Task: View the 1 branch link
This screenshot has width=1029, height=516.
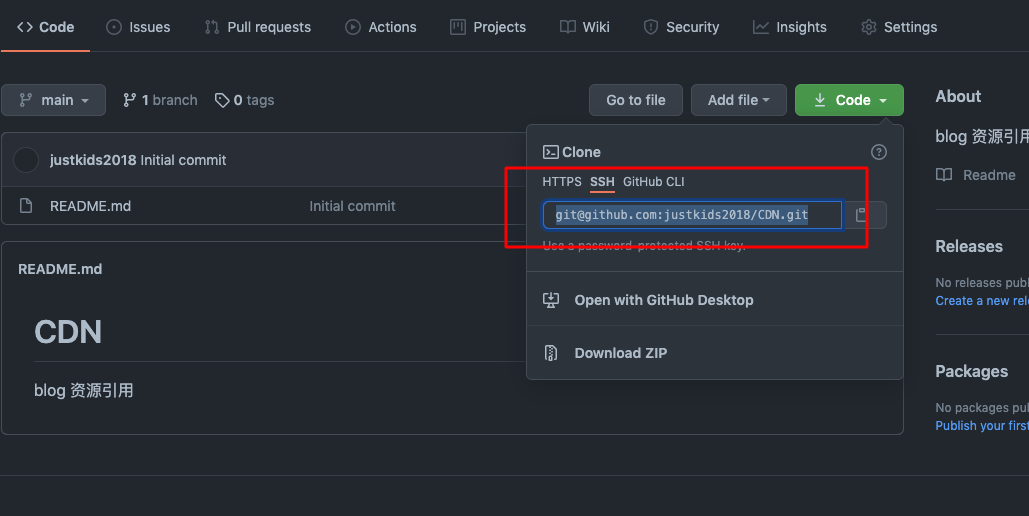Action: (160, 100)
